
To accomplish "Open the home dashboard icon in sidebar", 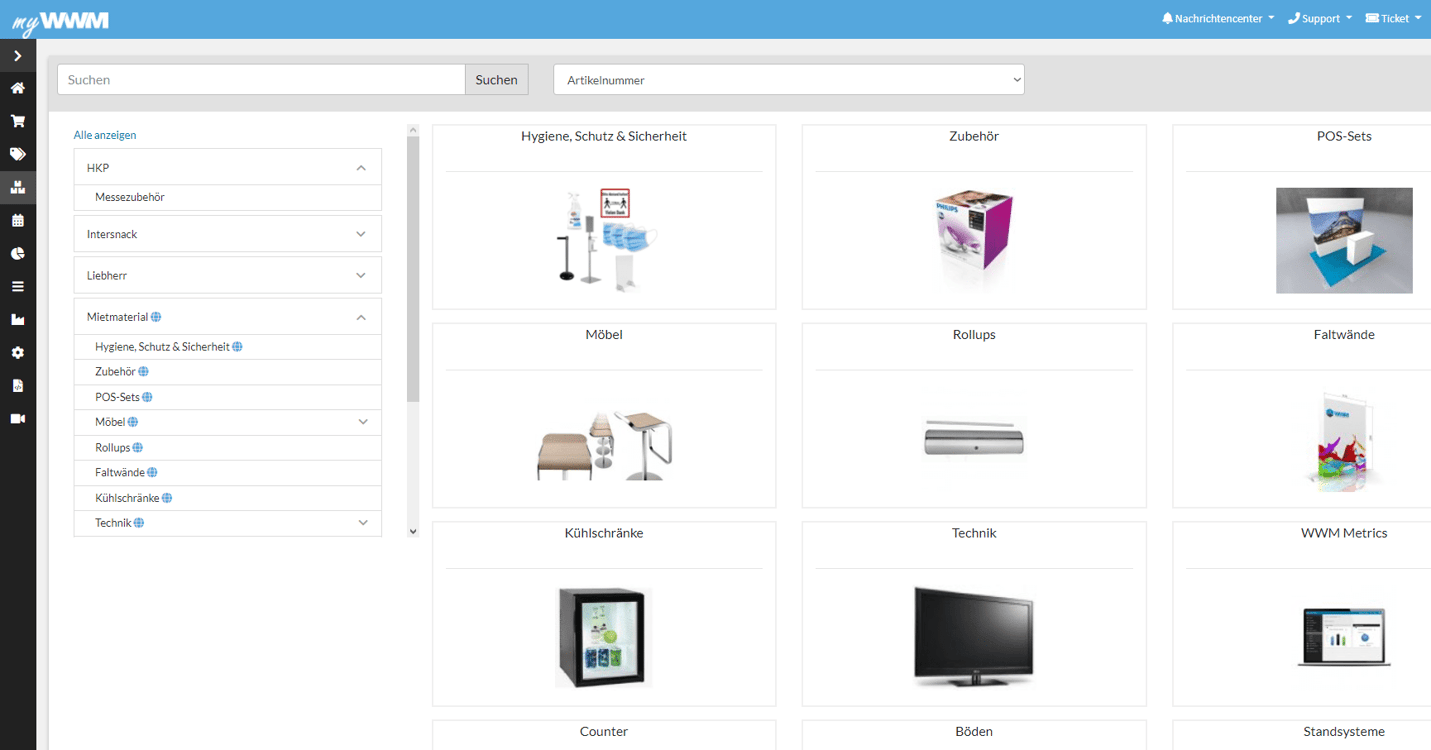I will 17,88.
